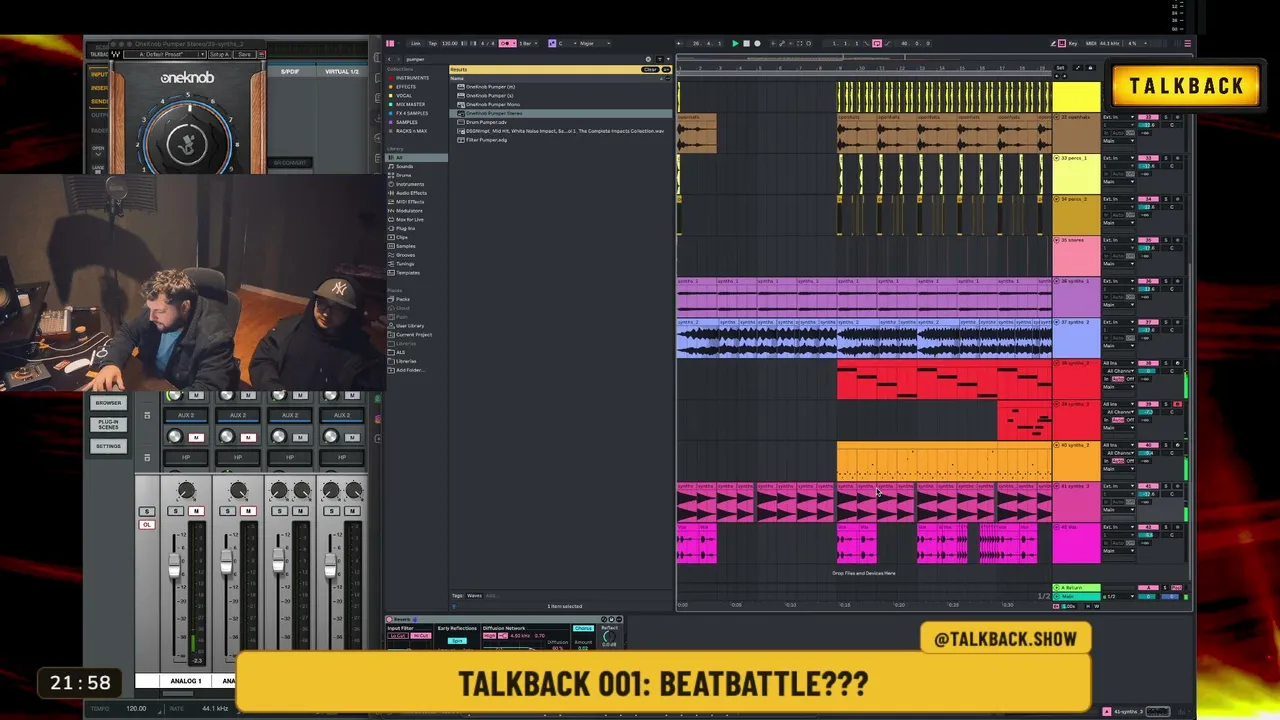1280x720 pixels.
Task: Click the Tap tempo button
Action: pos(432,43)
